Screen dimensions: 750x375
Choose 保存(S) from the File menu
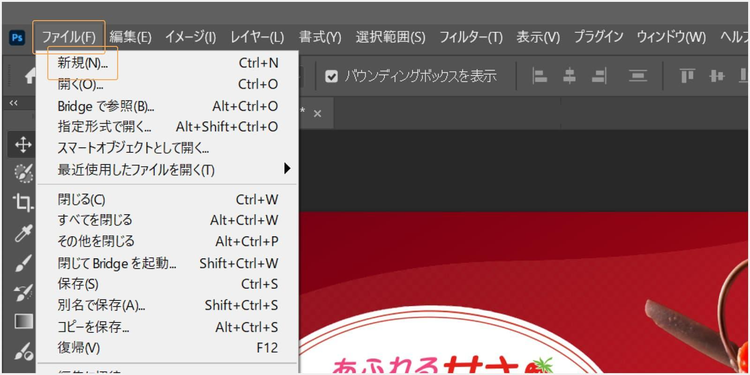point(167,284)
